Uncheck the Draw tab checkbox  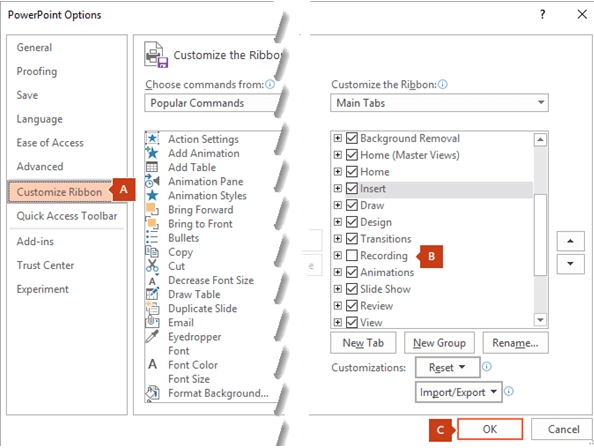pyautogui.click(x=352, y=205)
